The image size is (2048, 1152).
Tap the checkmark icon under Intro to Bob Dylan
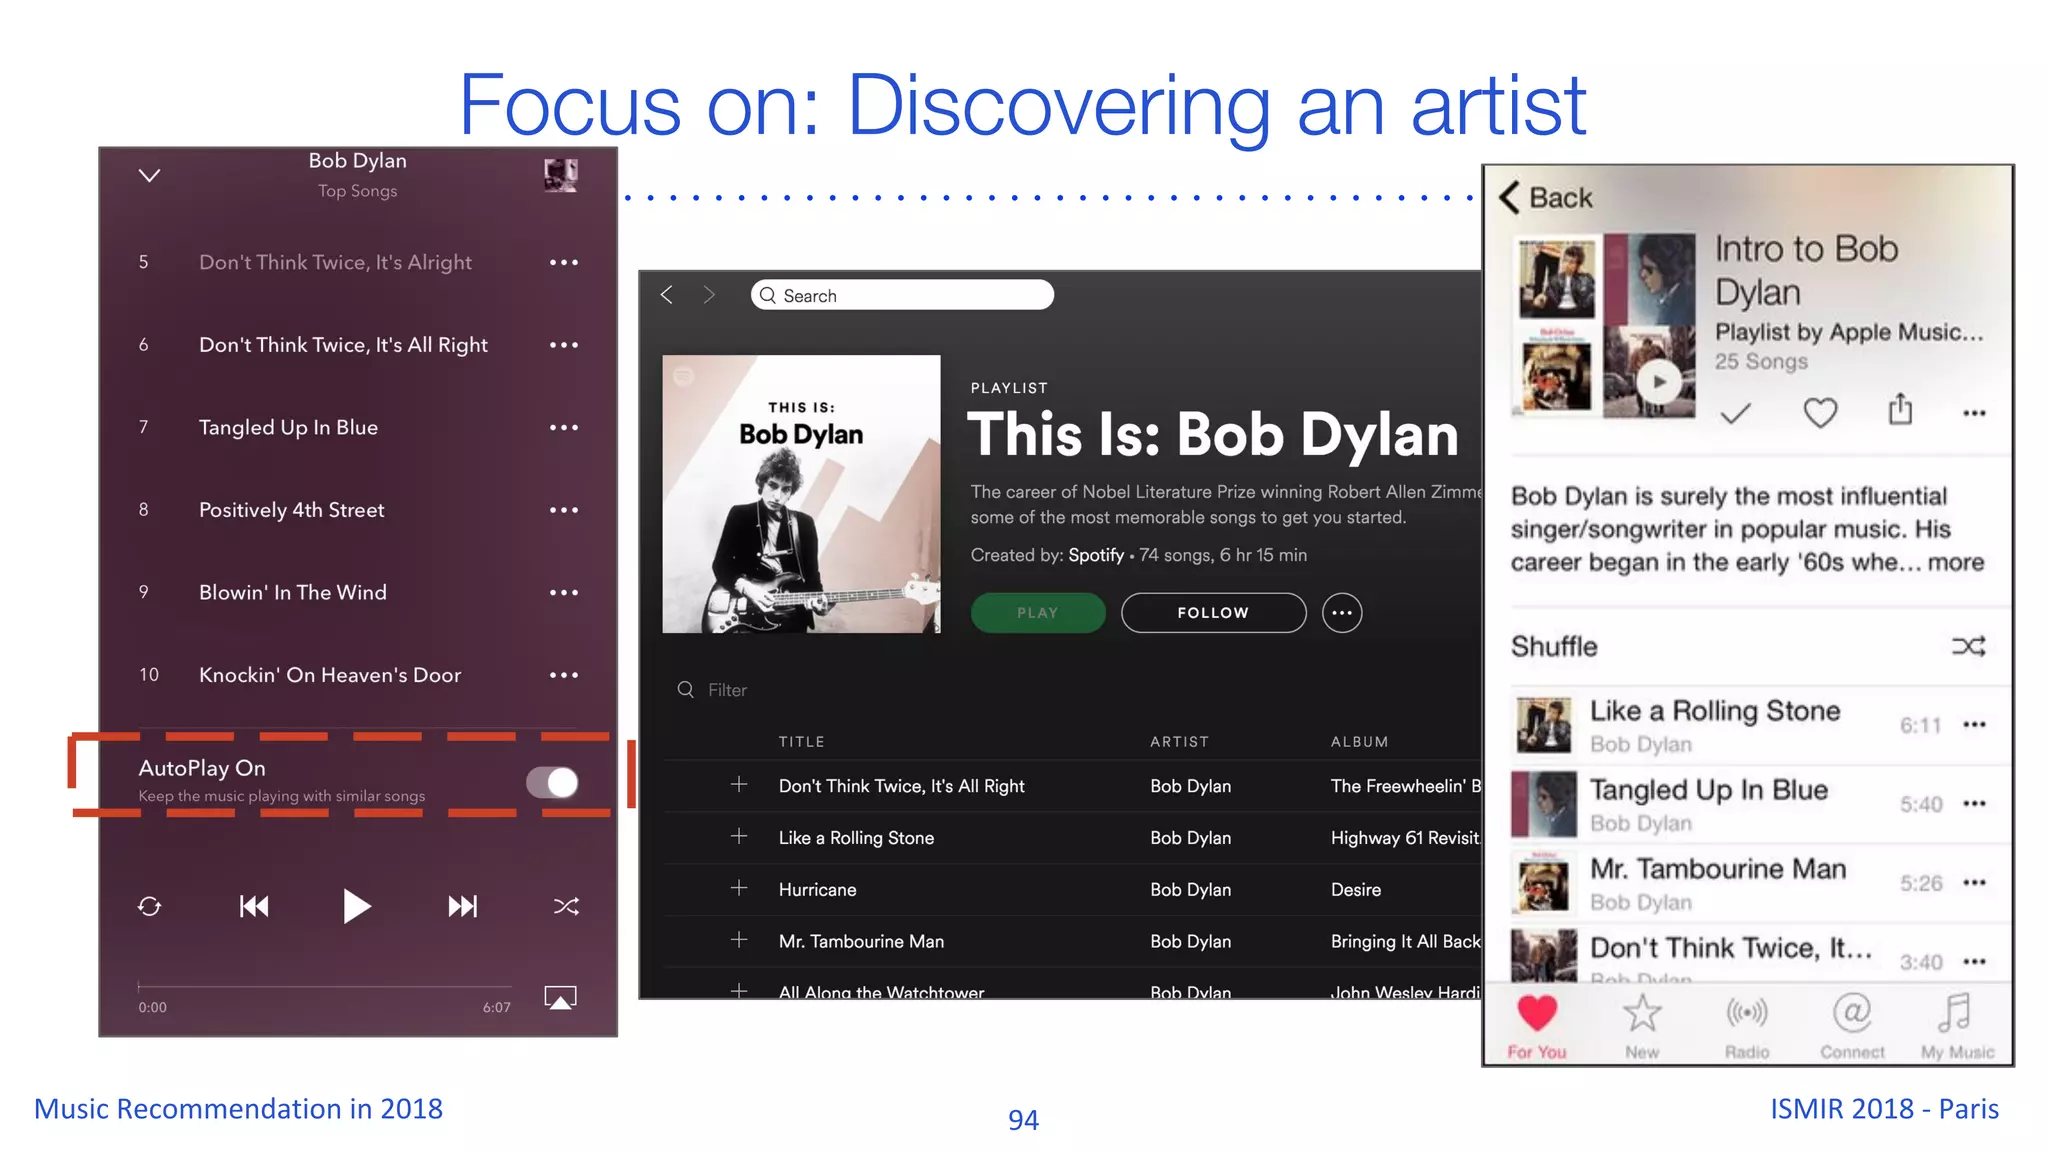coord(1735,412)
